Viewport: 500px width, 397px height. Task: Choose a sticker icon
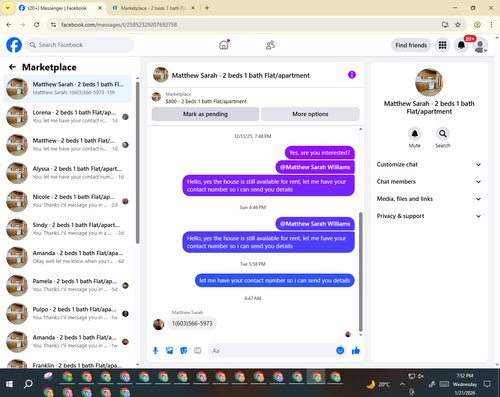click(184, 351)
